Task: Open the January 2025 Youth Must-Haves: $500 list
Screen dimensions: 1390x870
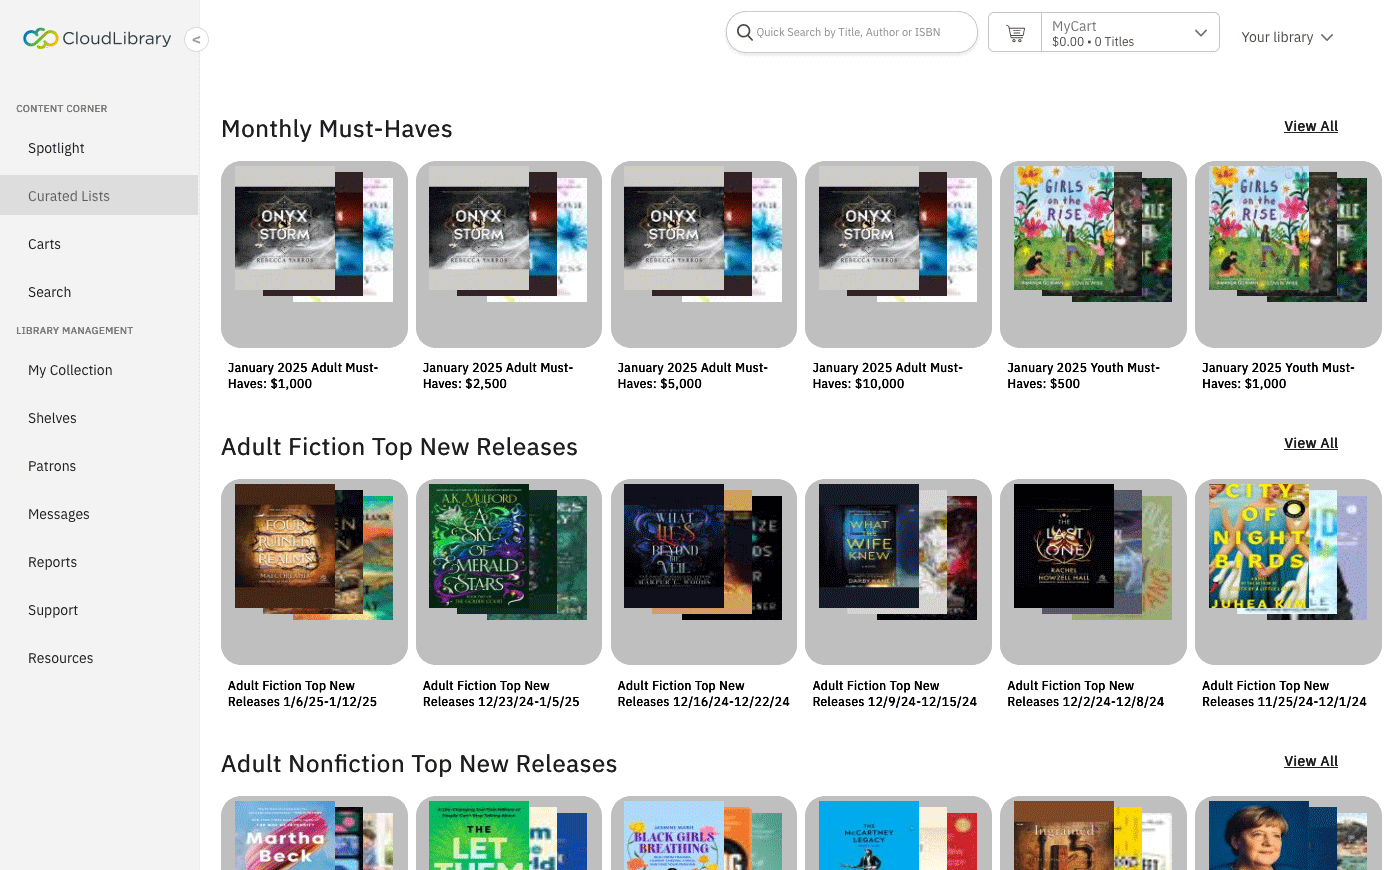Action: [1092, 255]
